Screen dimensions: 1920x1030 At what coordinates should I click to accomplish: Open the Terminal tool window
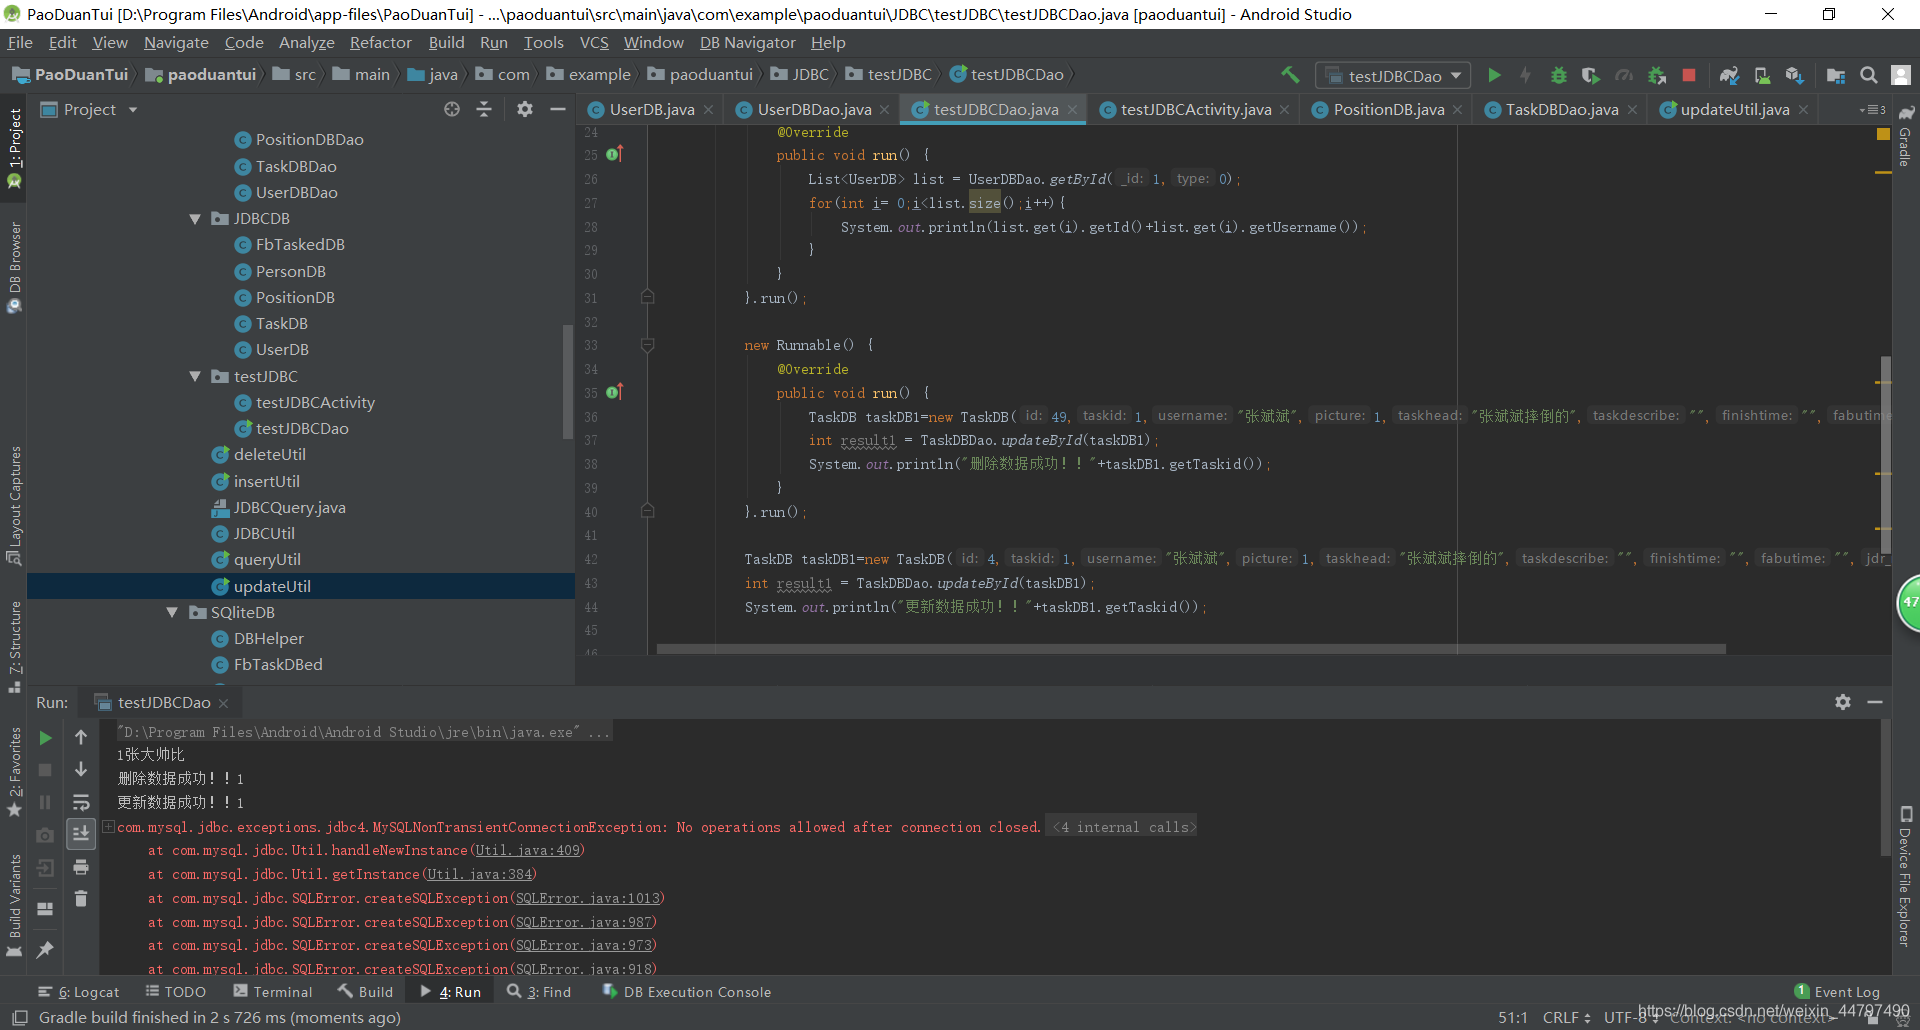point(273,992)
